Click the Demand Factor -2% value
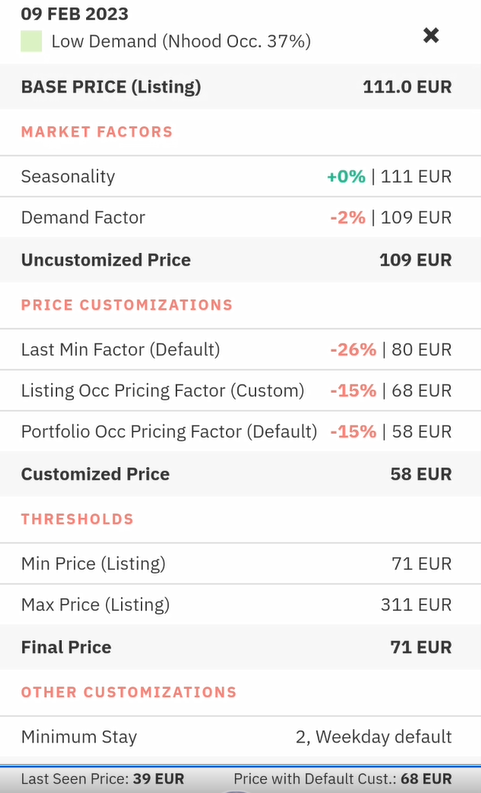Viewport: 481px width, 793px height. (x=348, y=217)
